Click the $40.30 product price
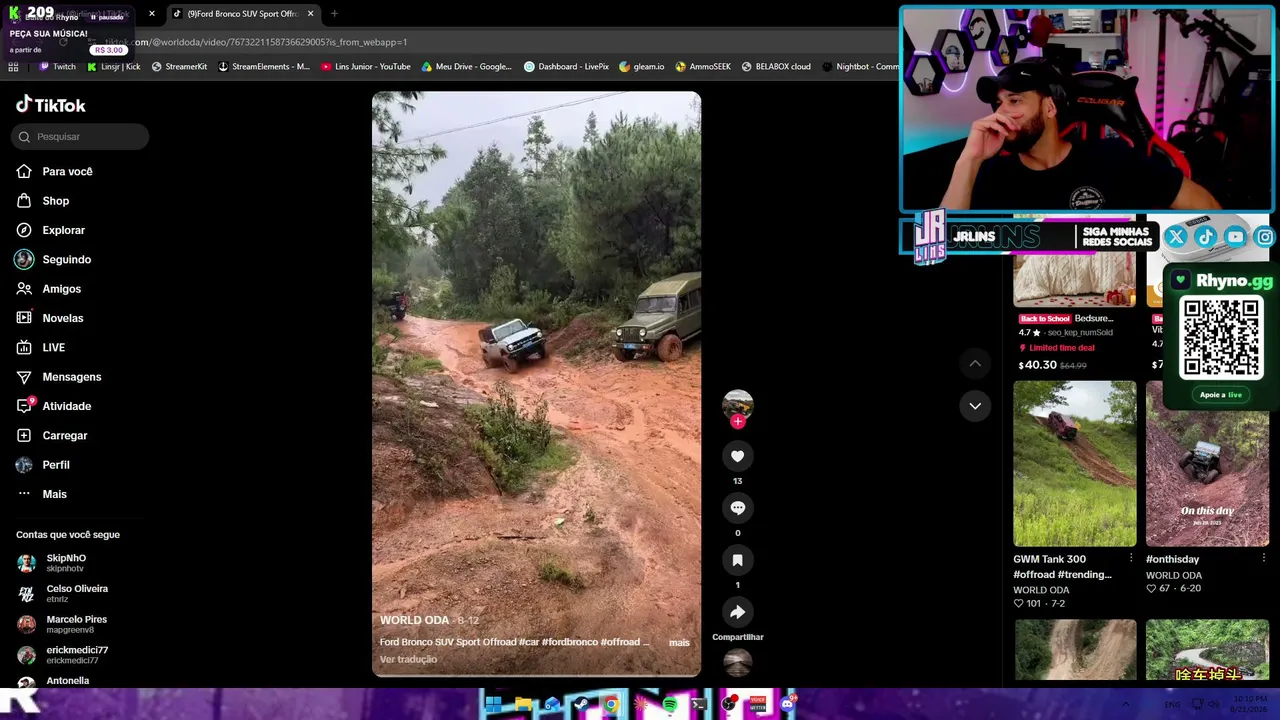The width and height of the screenshot is (1280, 720). coord(1037,365)
